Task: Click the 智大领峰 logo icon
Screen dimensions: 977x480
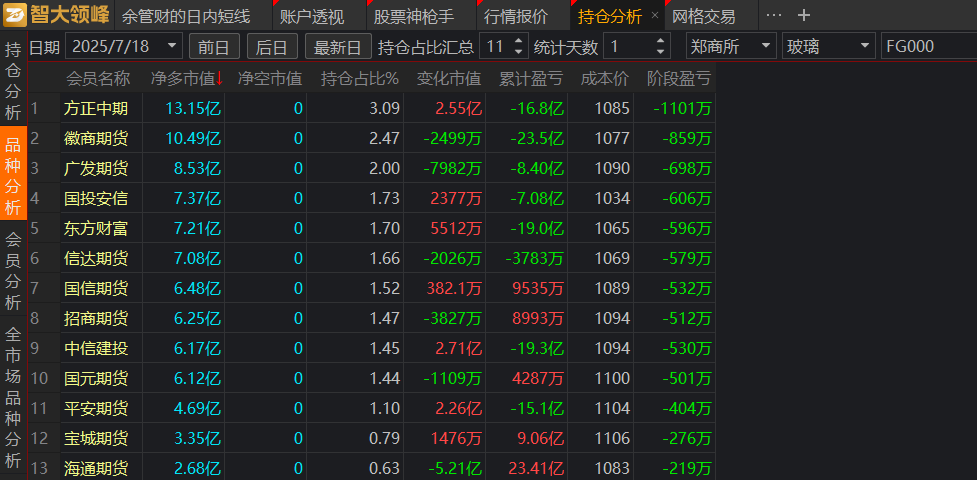Action: (15, 15)
